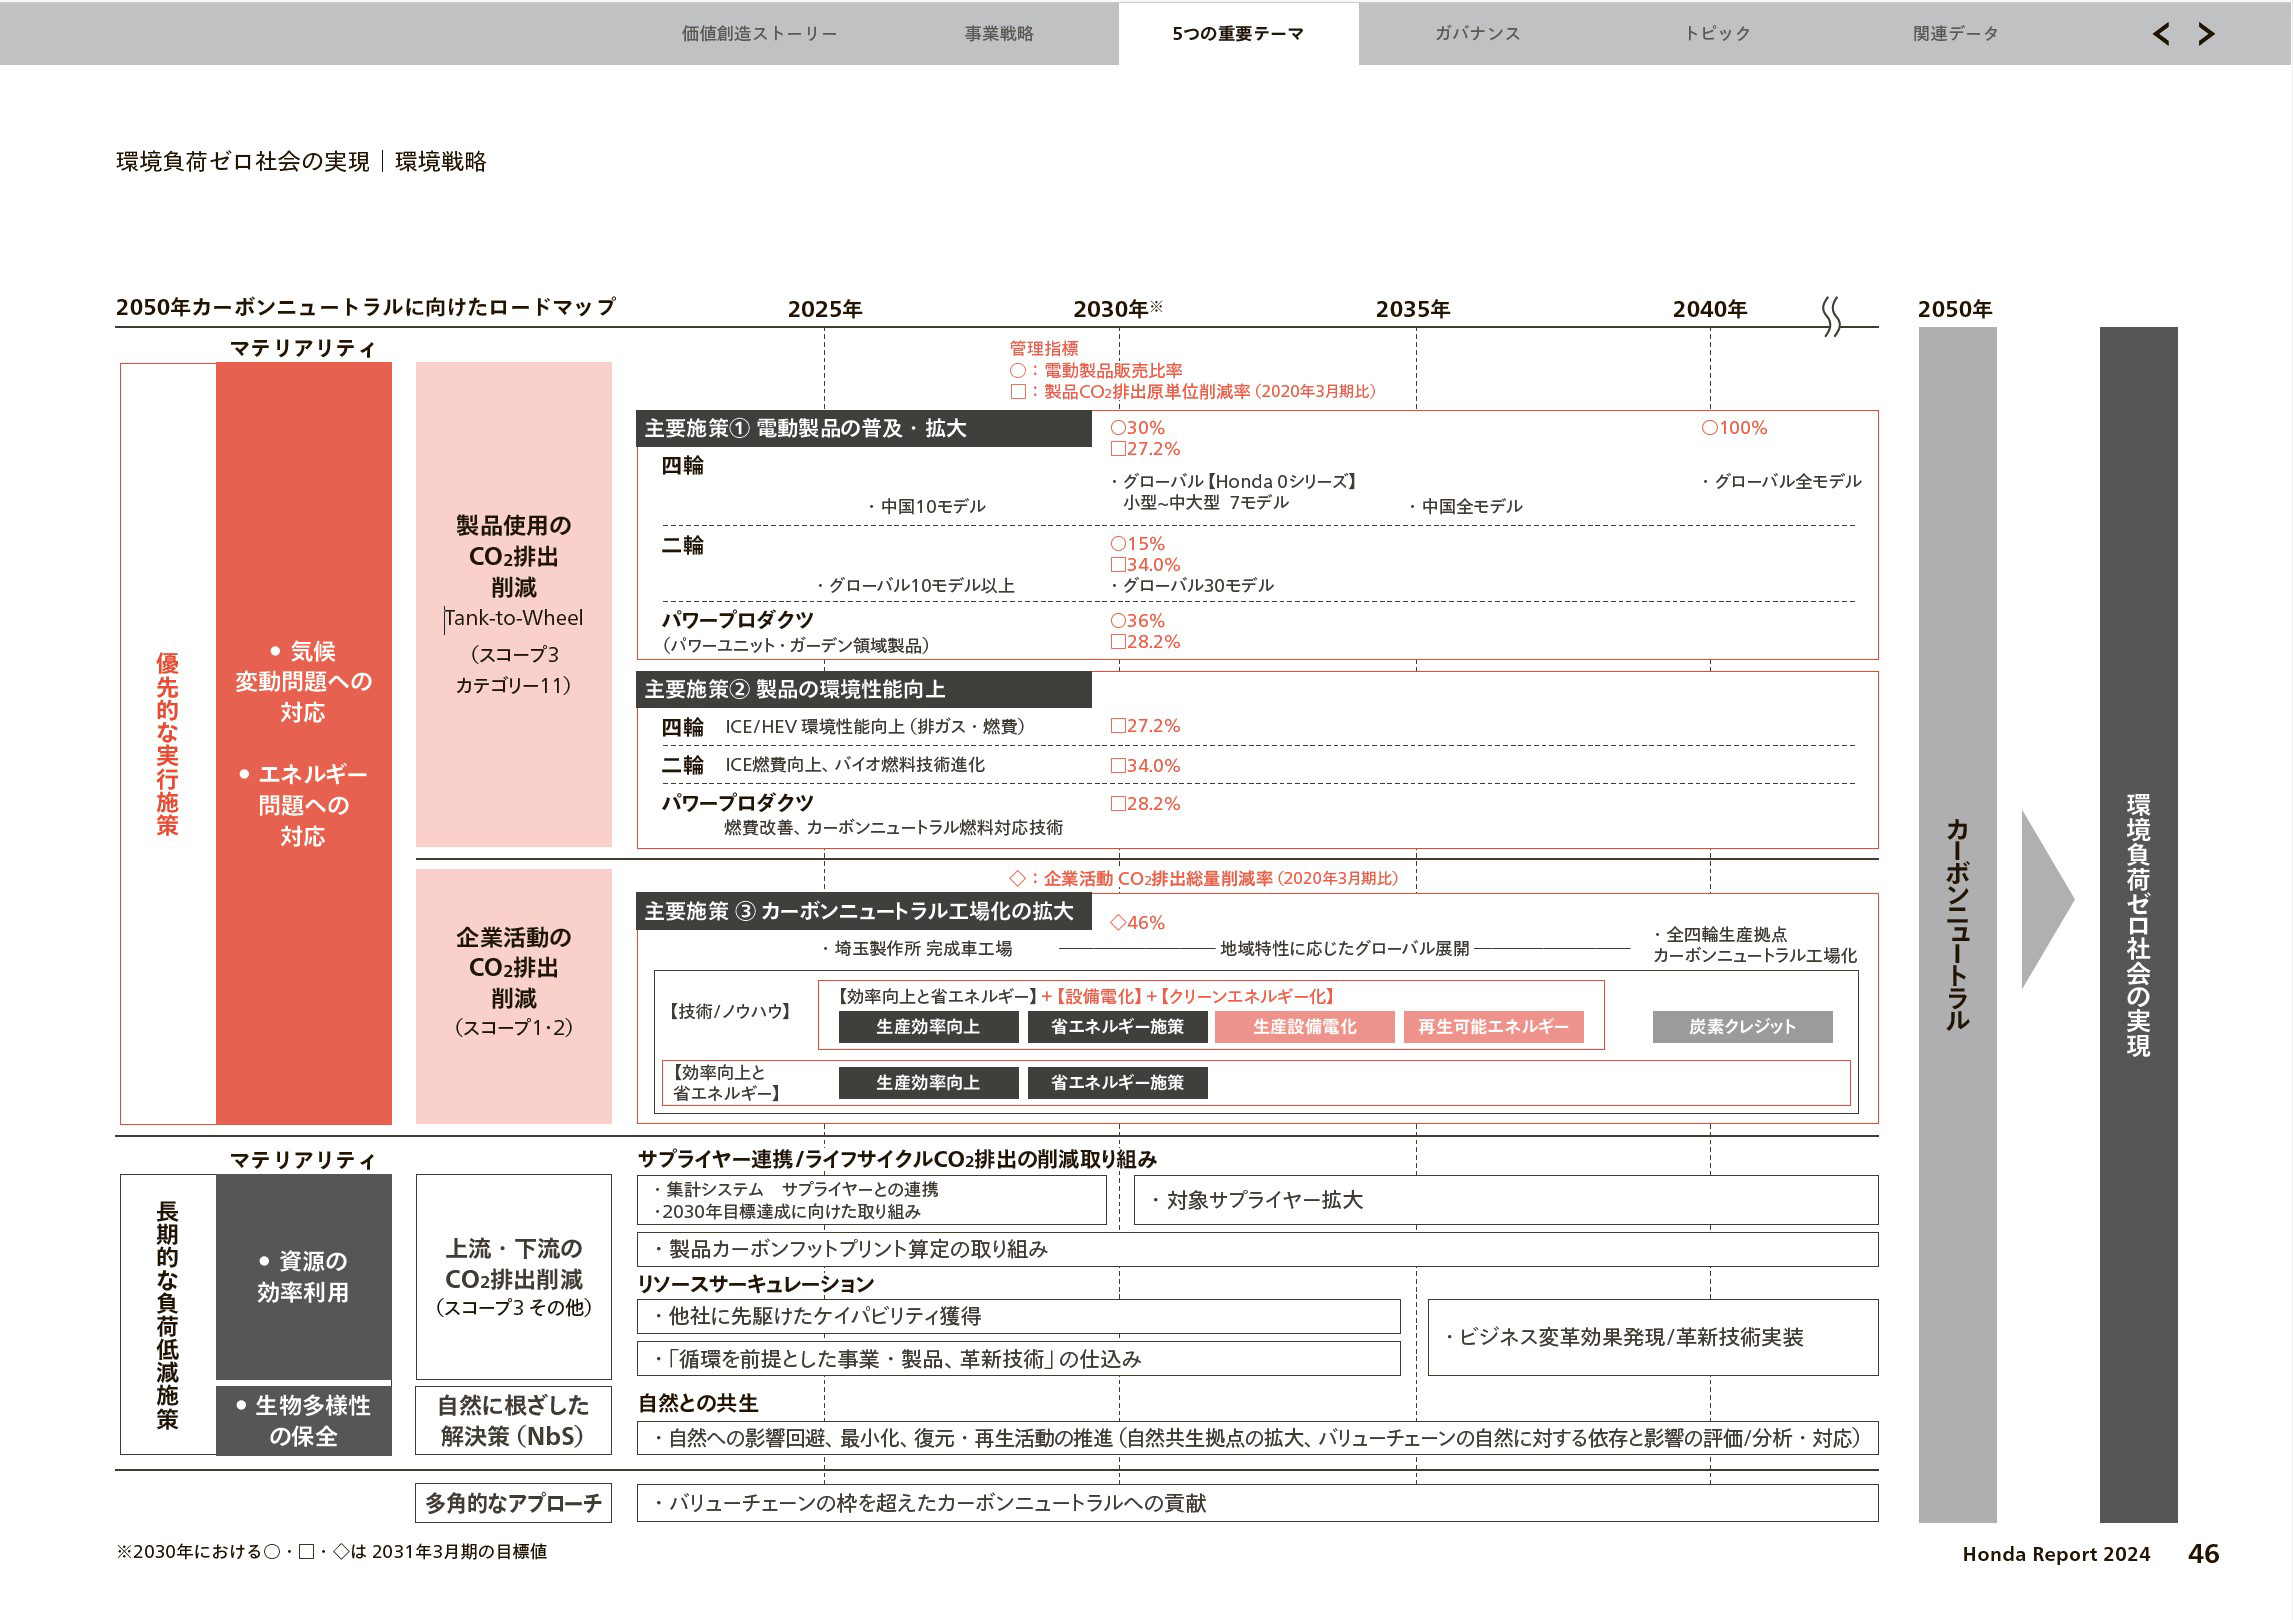Screen dimensions: 2293x1620
Task: Click the 環境負荷ゼロ社会の実現 | 環境戦略 page heading
Action: pyautogui.click(x=301, y=162)
